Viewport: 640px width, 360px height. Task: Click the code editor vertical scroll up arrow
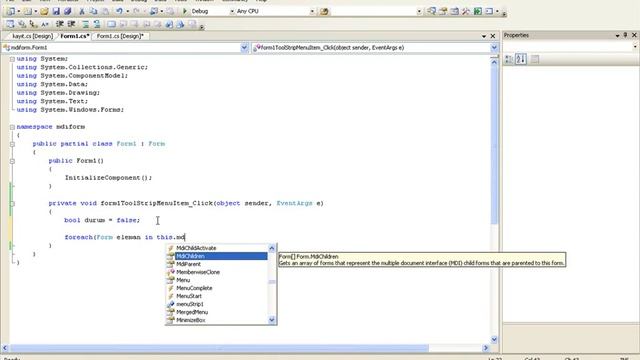(x=494, y=62)
